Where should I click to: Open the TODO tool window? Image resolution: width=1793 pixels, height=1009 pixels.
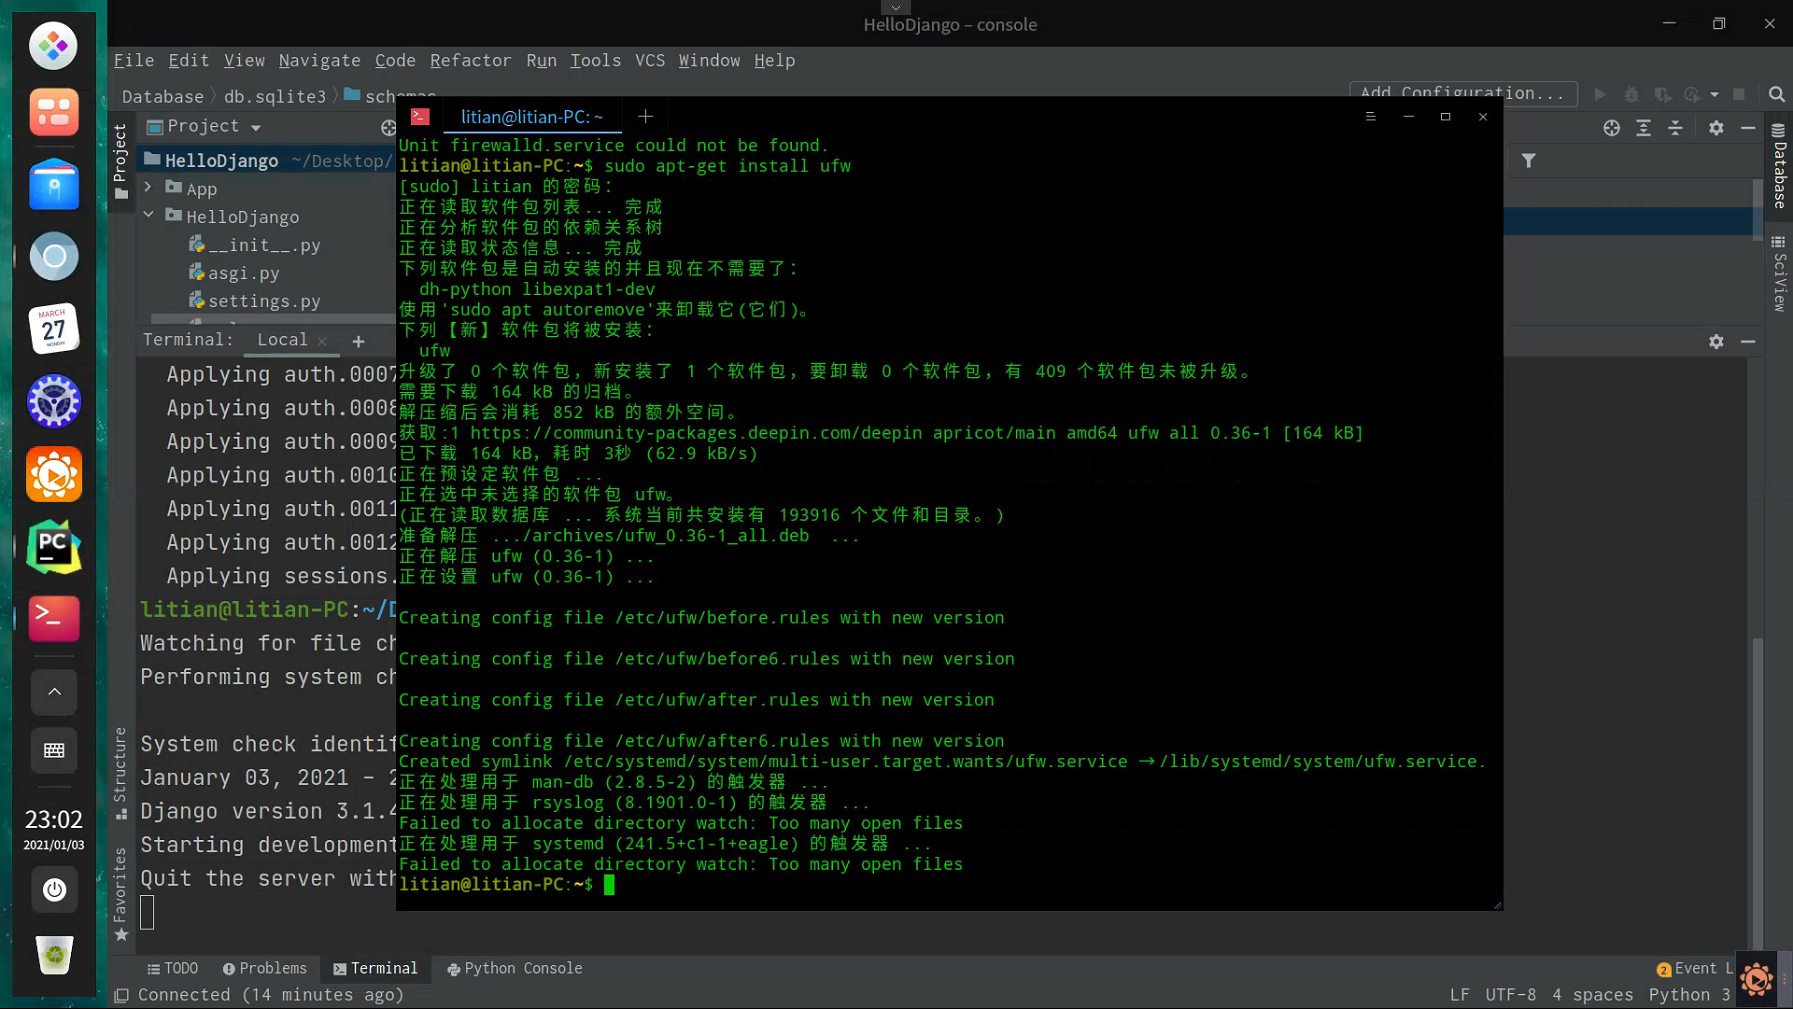click(x=173, y=968)
